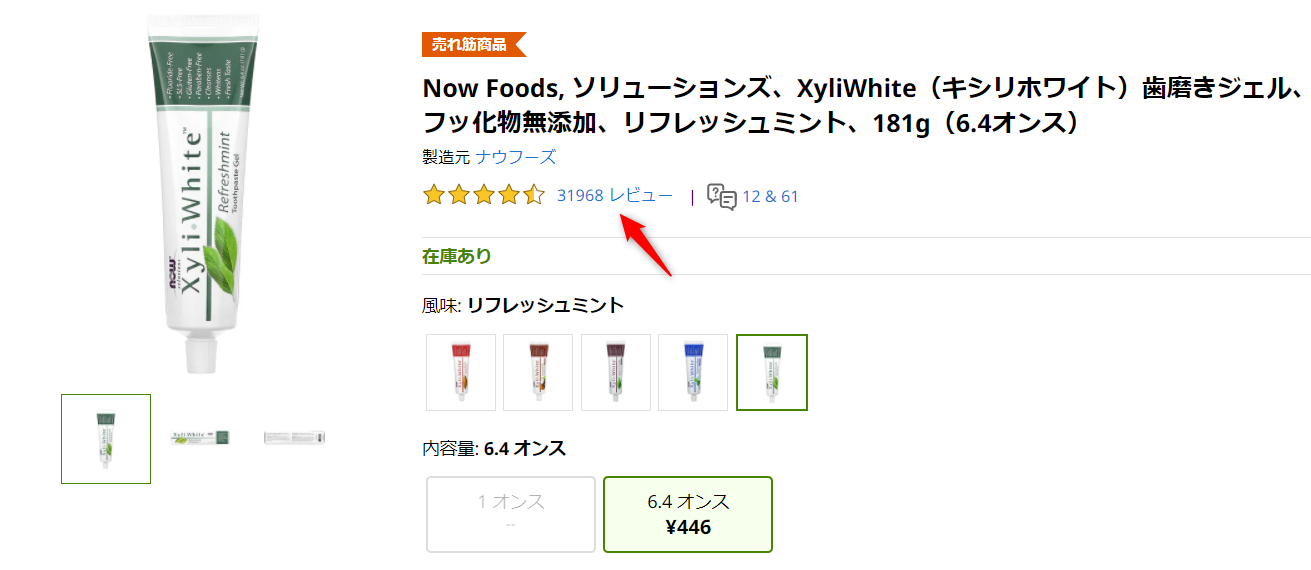
Task: Choose the dark purple tube flavor swatch
Action: (x=616, y=372)
